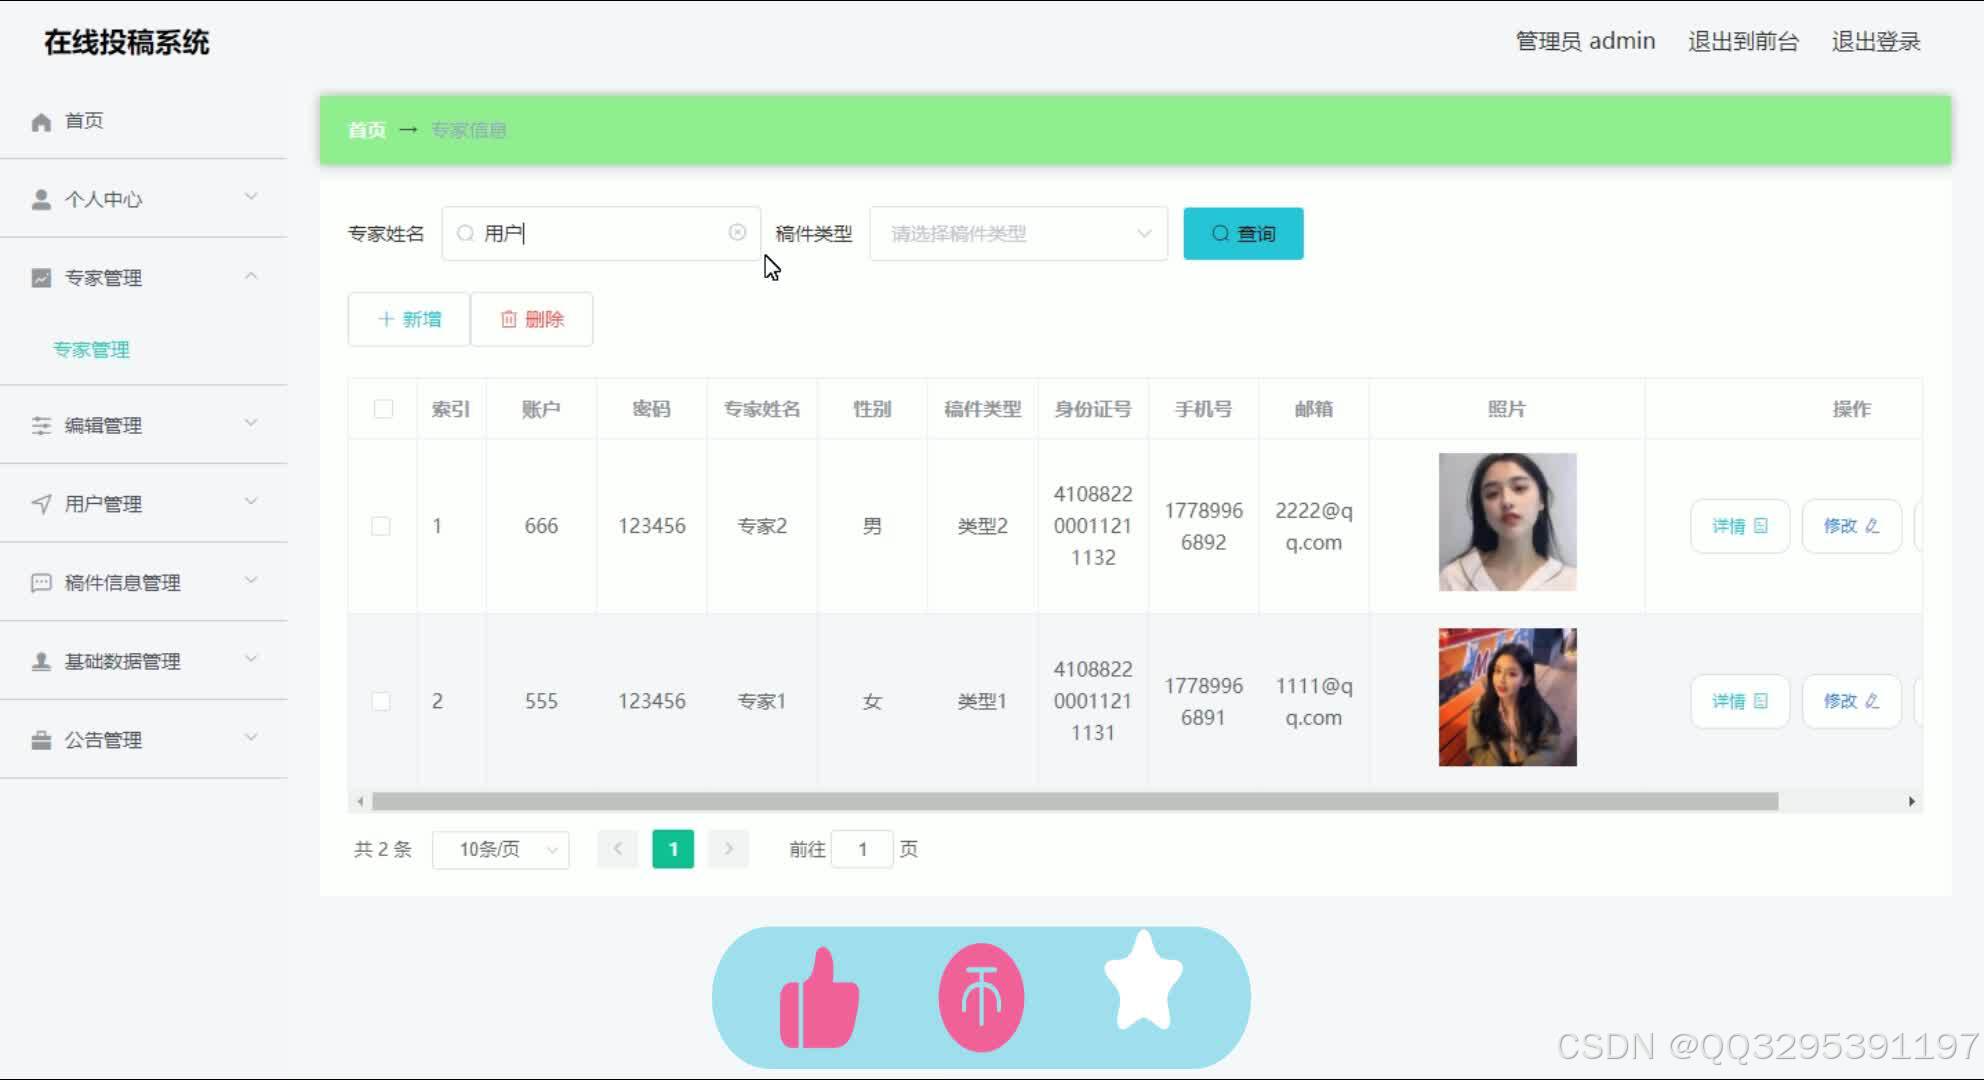Click the horizontal table scrollbar
Viewport: 1984px width, 1080px height.
pyautogui.click(x=1075, y=801)
